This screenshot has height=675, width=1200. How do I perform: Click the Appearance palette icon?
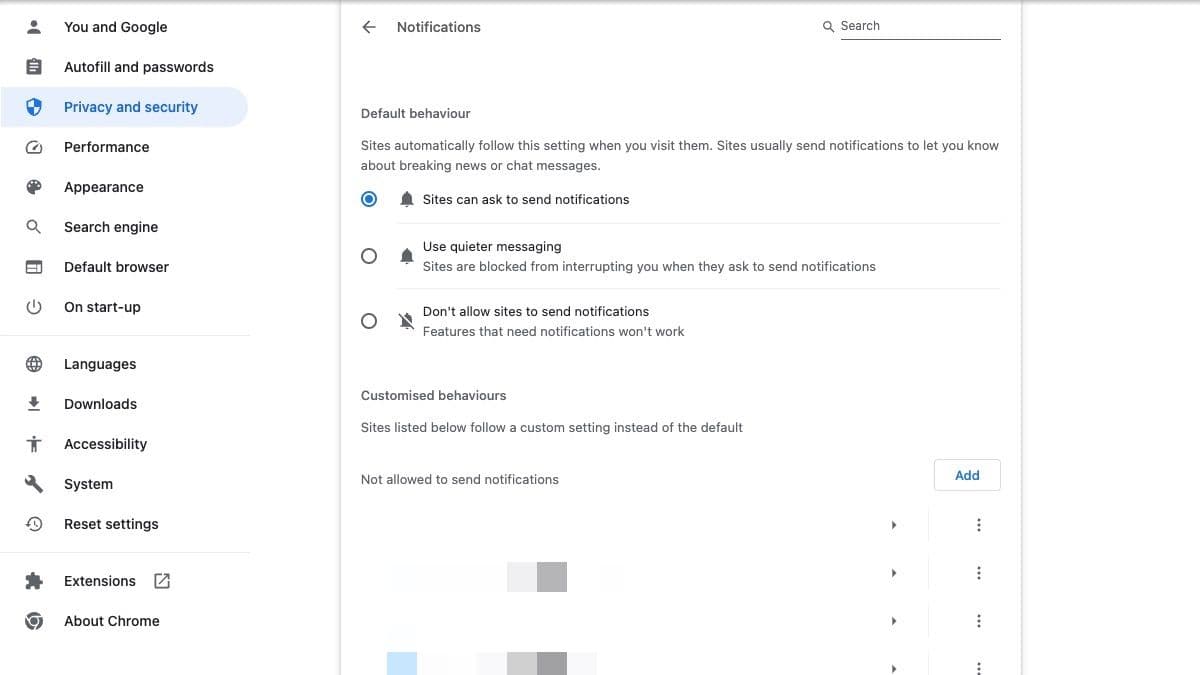(x=34, y=187)
